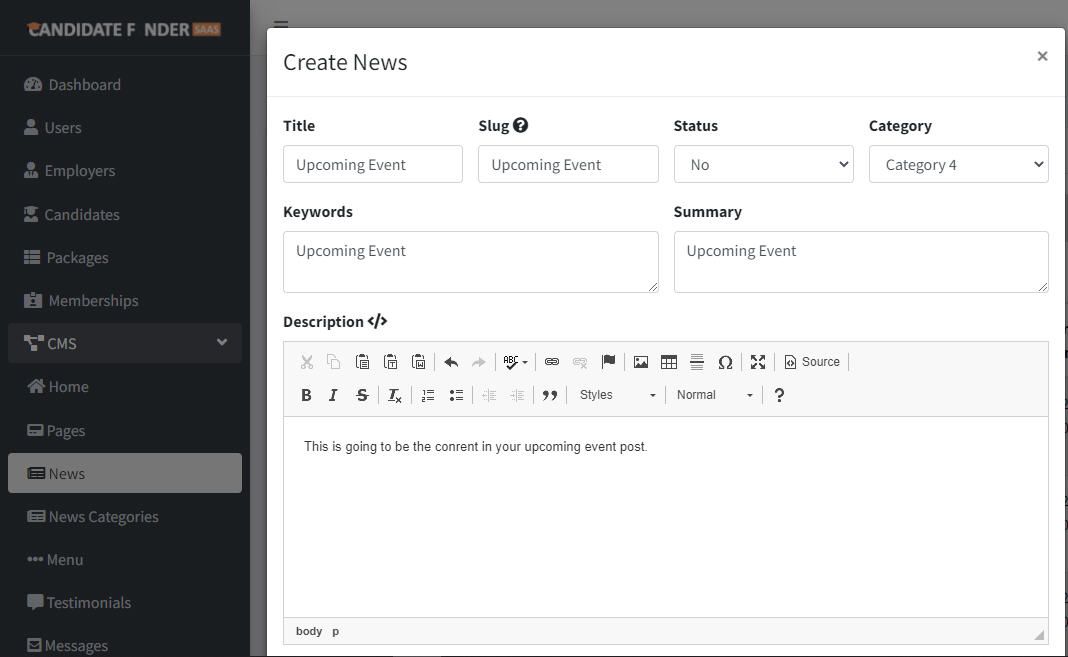Image resolution: width=1068 pixels, height=657 pixels.
Task: Click the Slug help question icon
Action: (x=520, y=125)
